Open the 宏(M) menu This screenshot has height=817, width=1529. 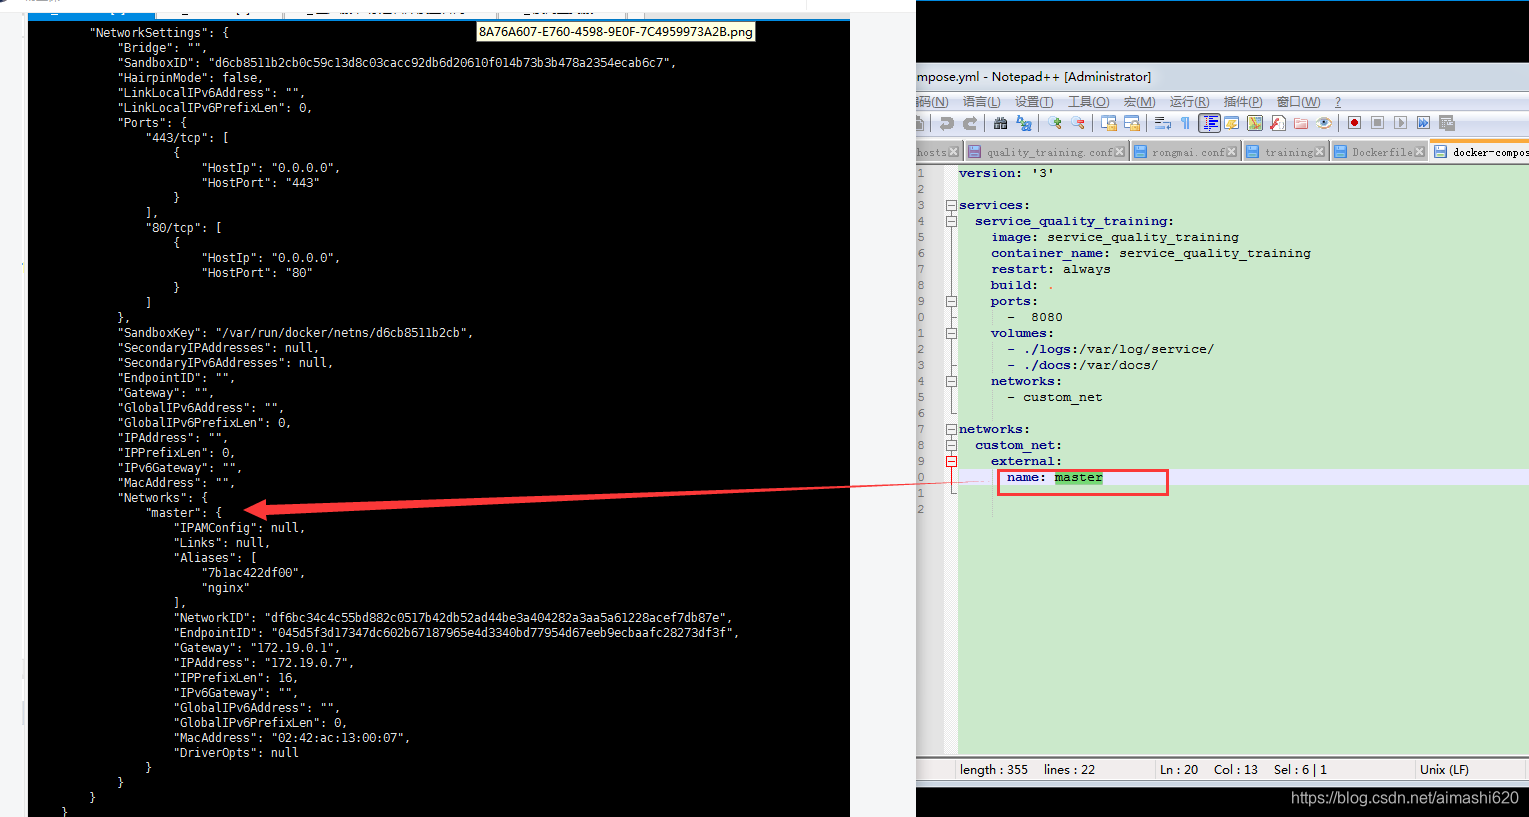(1139, 102)
